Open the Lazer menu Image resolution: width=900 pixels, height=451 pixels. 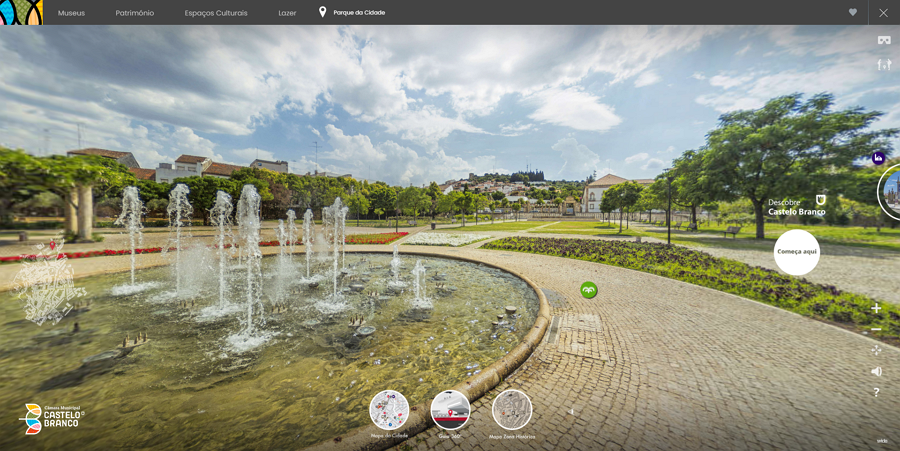[x=287, y=13]
